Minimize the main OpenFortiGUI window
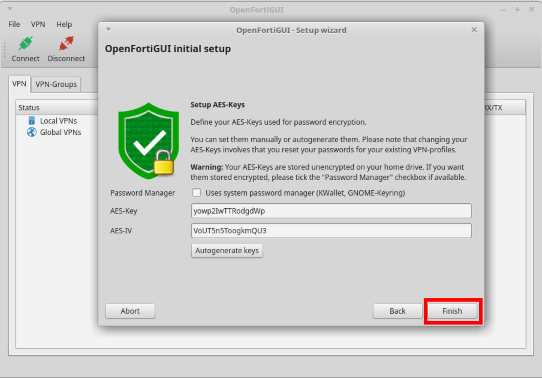Screen dimensions: 542x378 tap(503, 10)
